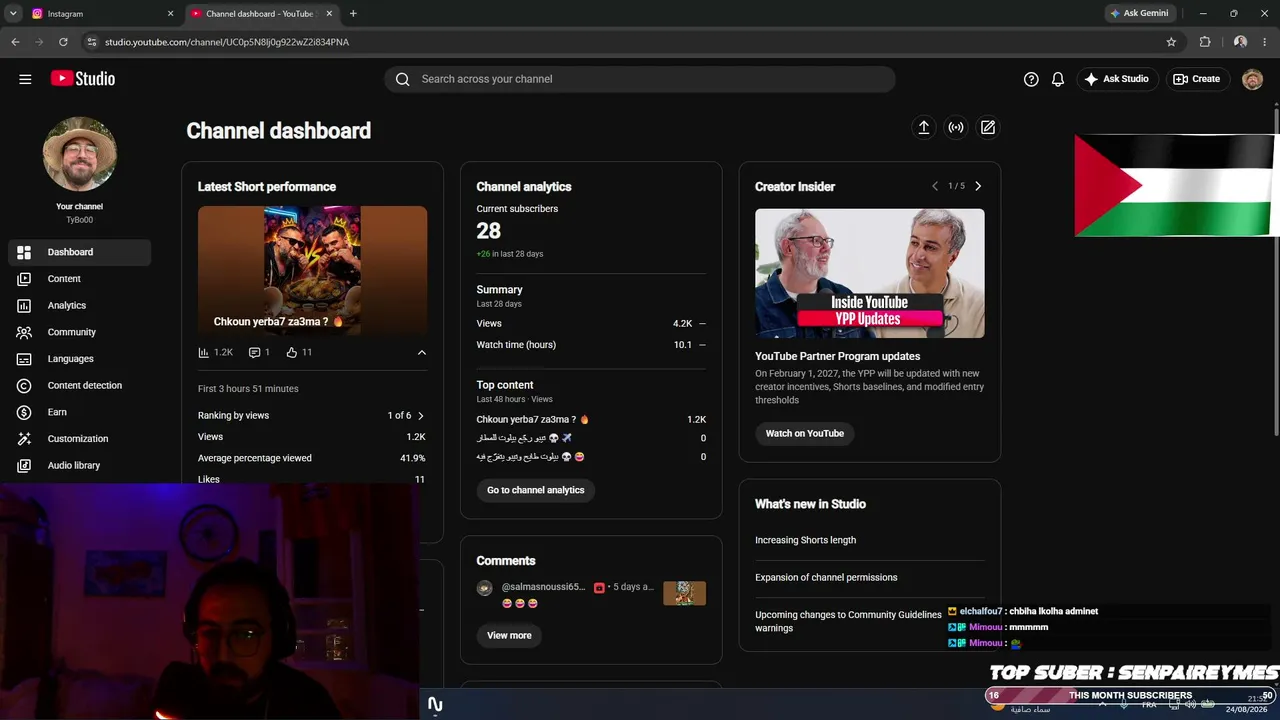Open the account avatar in Studio header
The height and width of the screenshot is (720, 1280).
[1252, 79]
